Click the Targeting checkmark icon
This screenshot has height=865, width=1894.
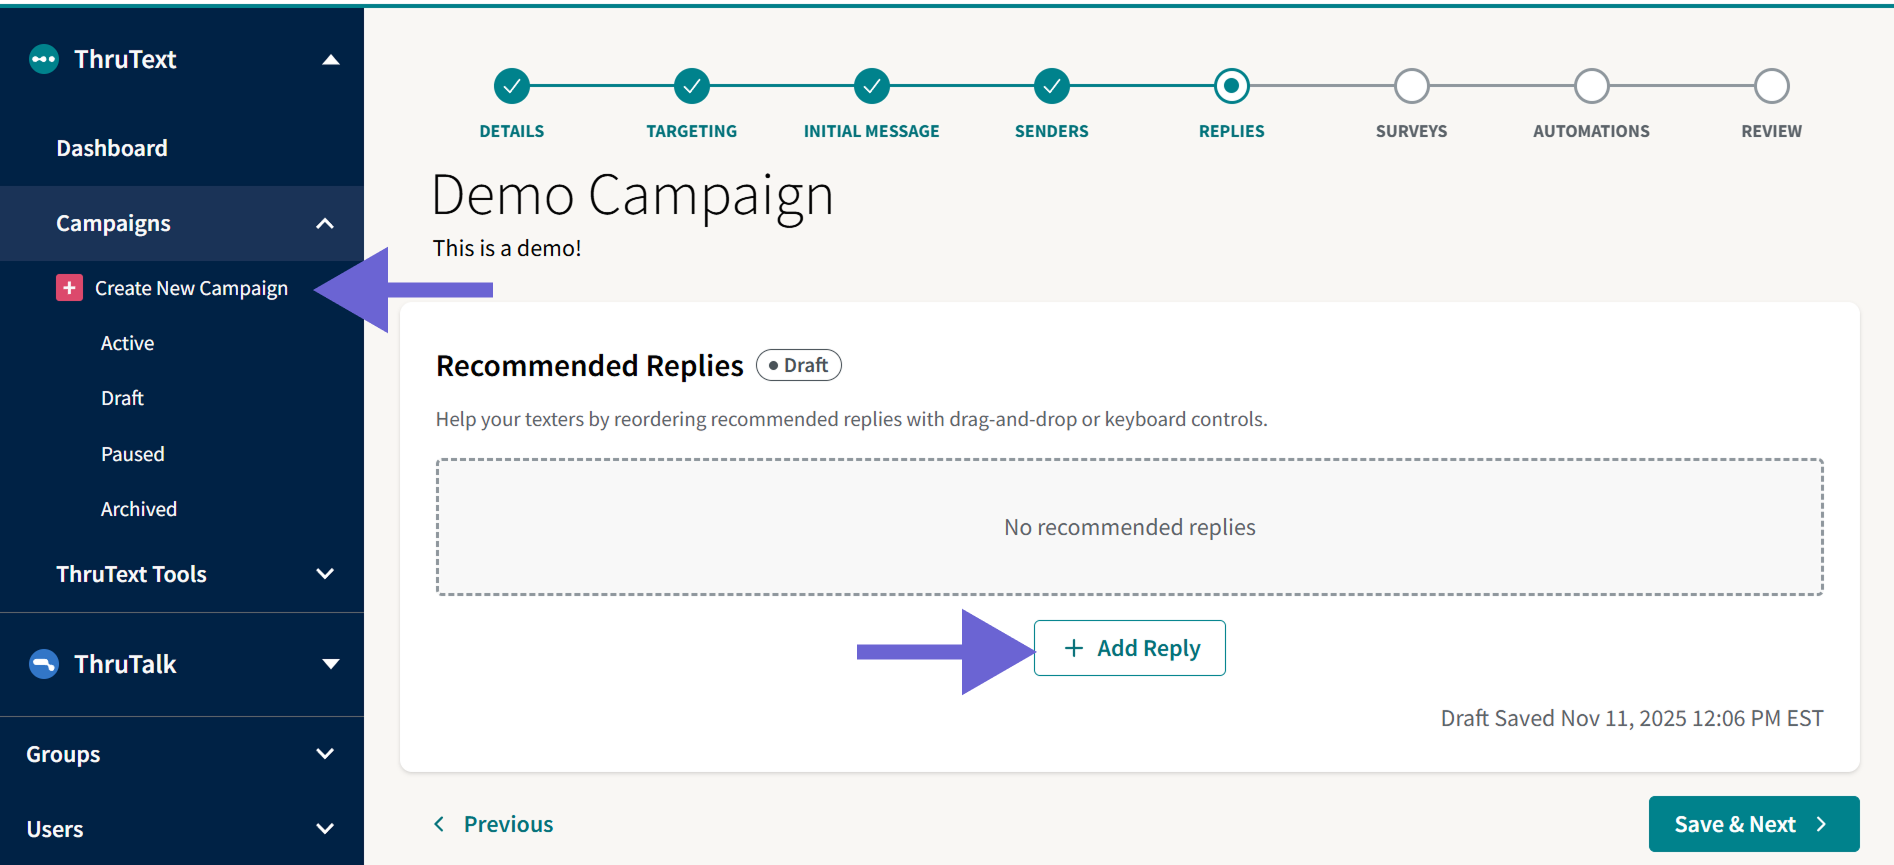tap(691, 86)
